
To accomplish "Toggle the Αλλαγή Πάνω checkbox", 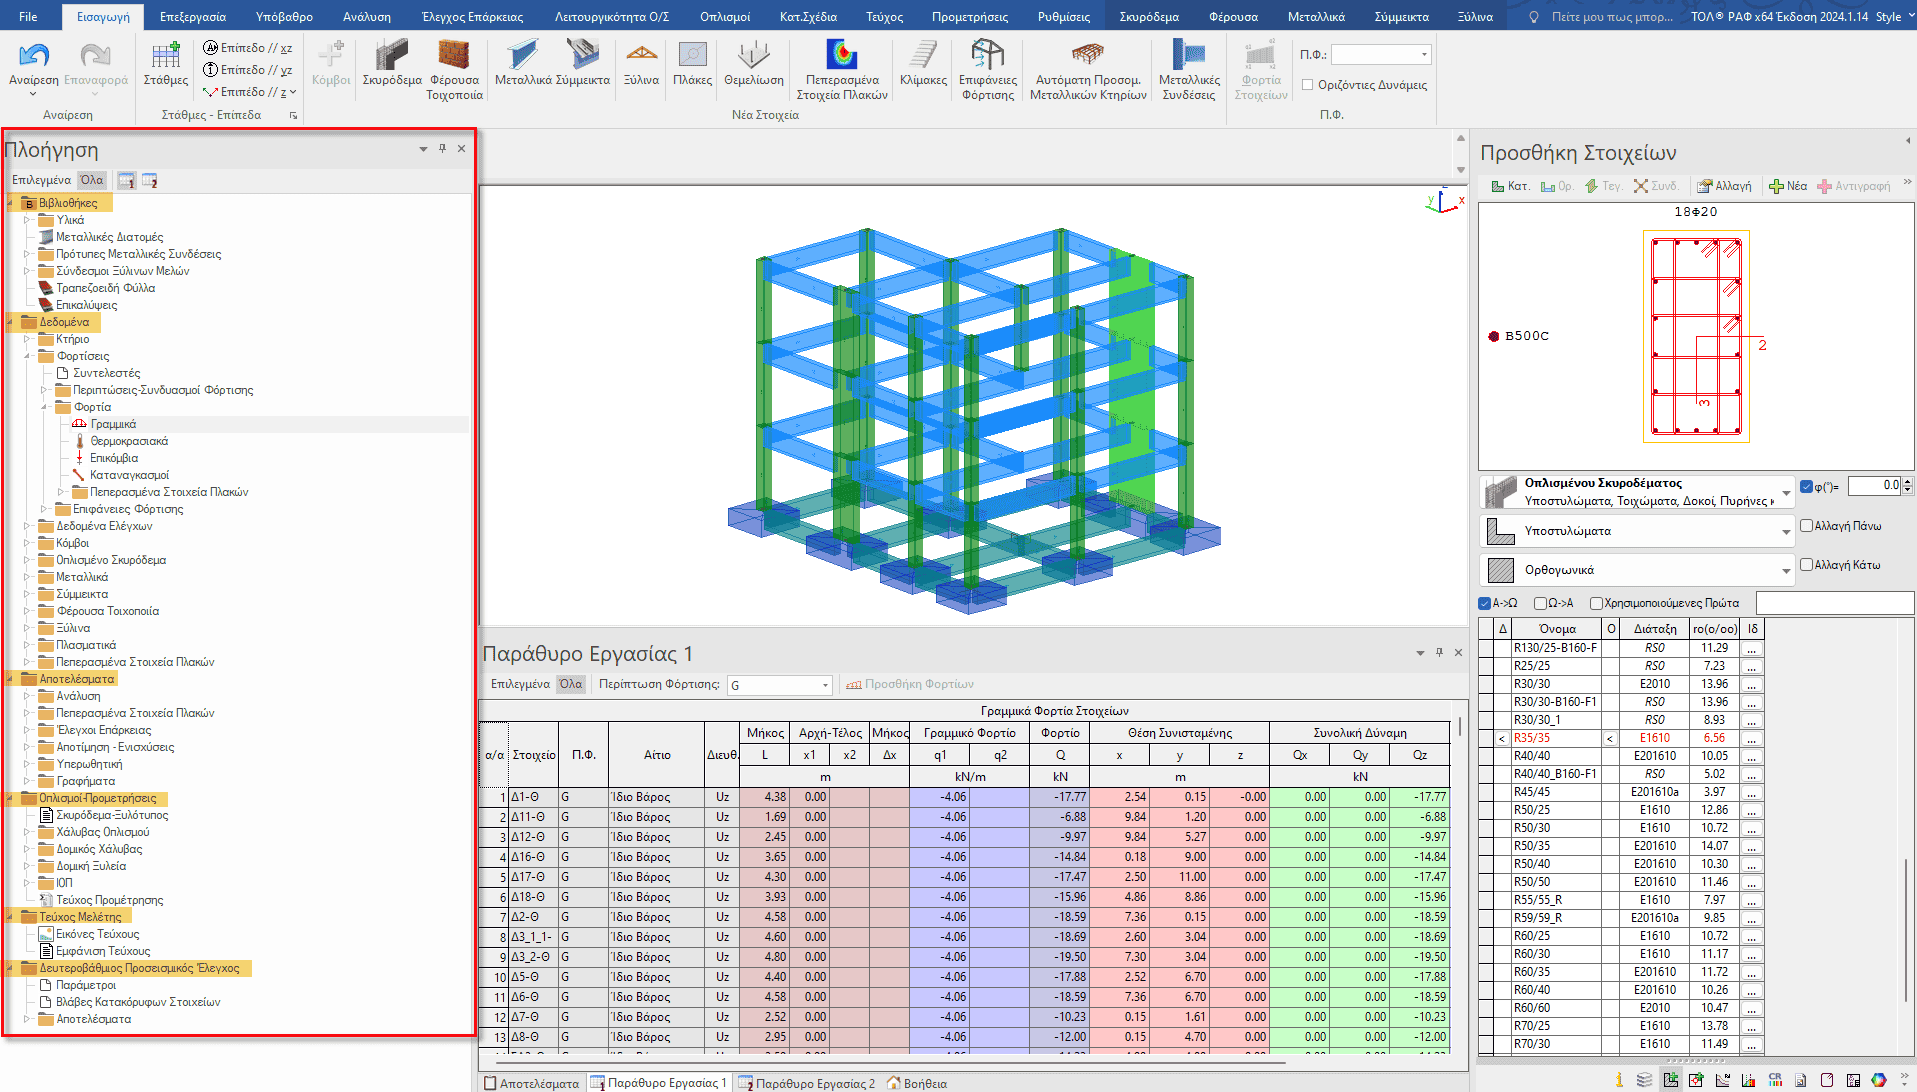I will pos(1807,526).
